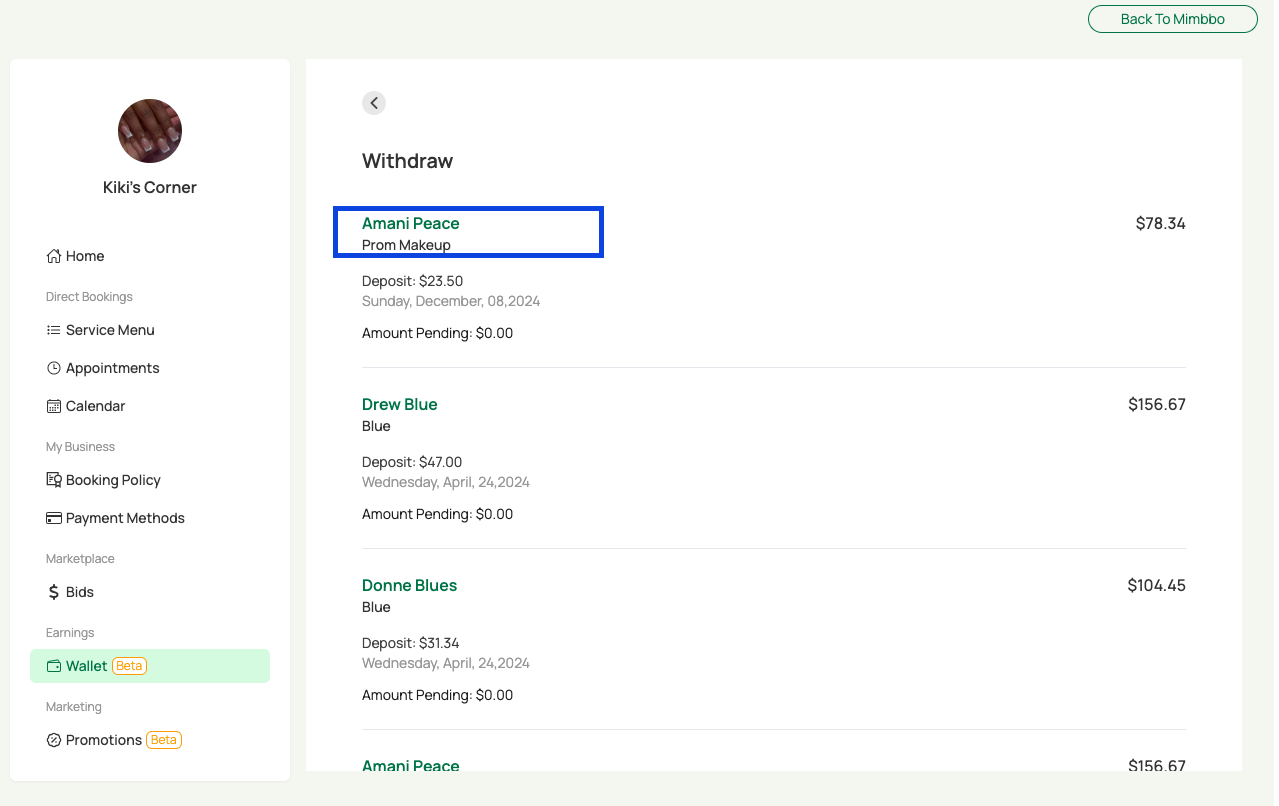Click Deposit: $47.00 text
This screenshot has height=806, width=1279.
412,462
